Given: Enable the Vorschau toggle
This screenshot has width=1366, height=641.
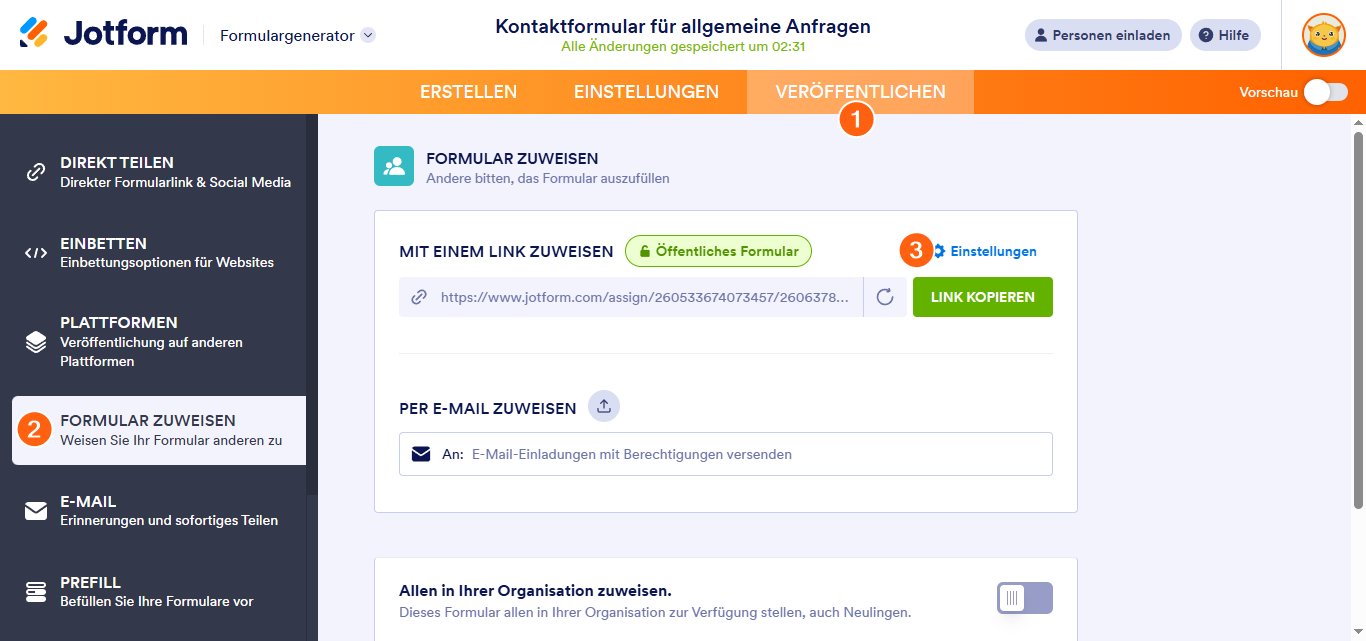Looking at the screenshot, I should 1324,91.
